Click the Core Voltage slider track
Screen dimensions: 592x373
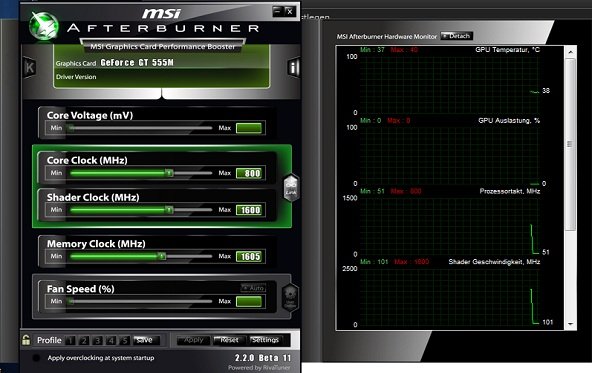[140, 128]
